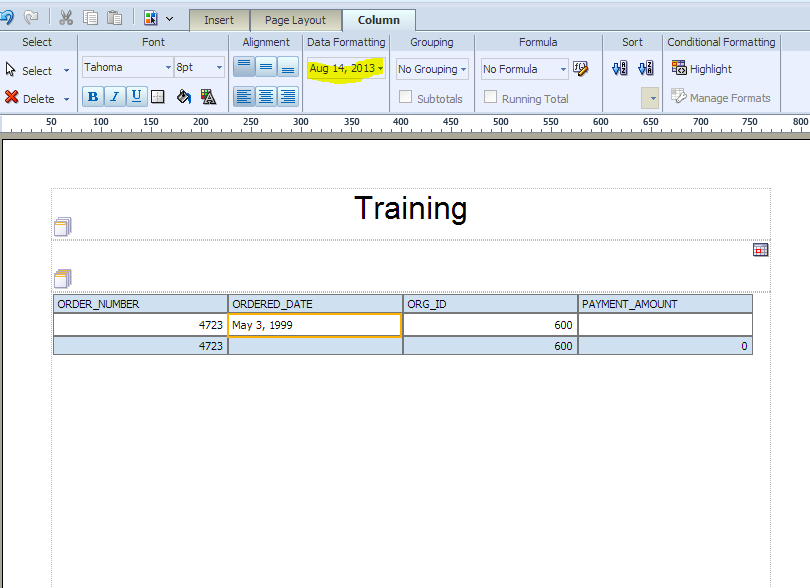Image resolution: width=810 pixels, height=588 pixels.
Task: Open the background fill color bucket
Action: point(184,97)
